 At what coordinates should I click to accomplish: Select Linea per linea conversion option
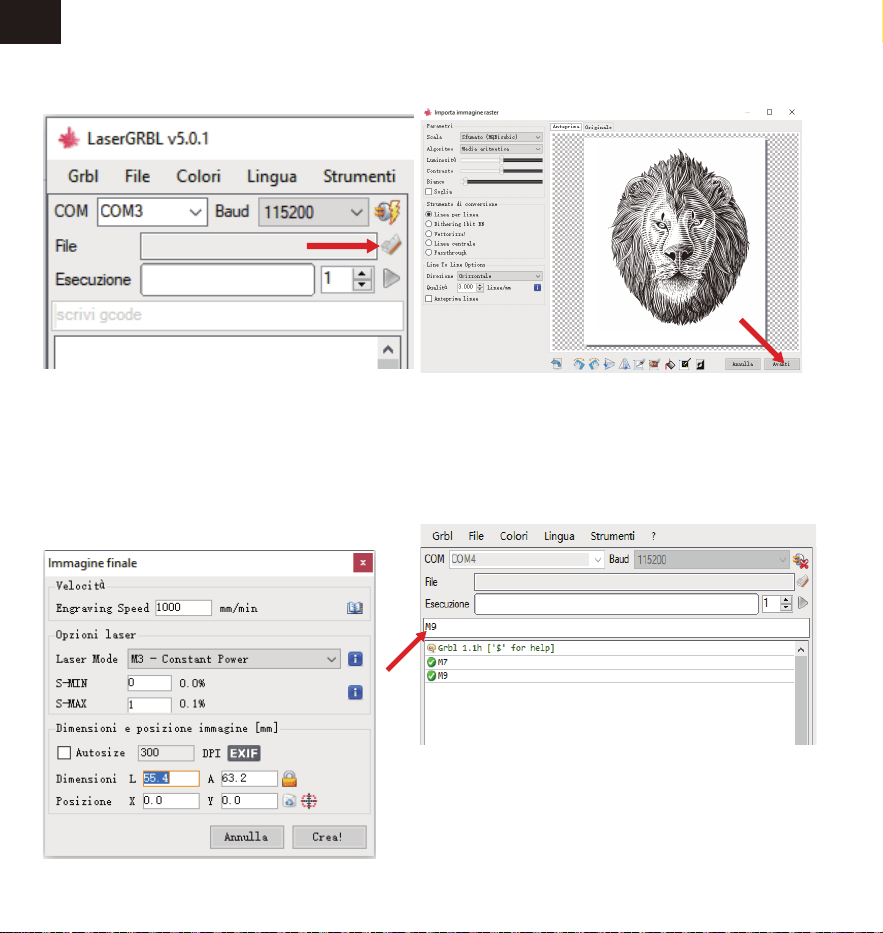pyautogui.click(x=428, y=214)
